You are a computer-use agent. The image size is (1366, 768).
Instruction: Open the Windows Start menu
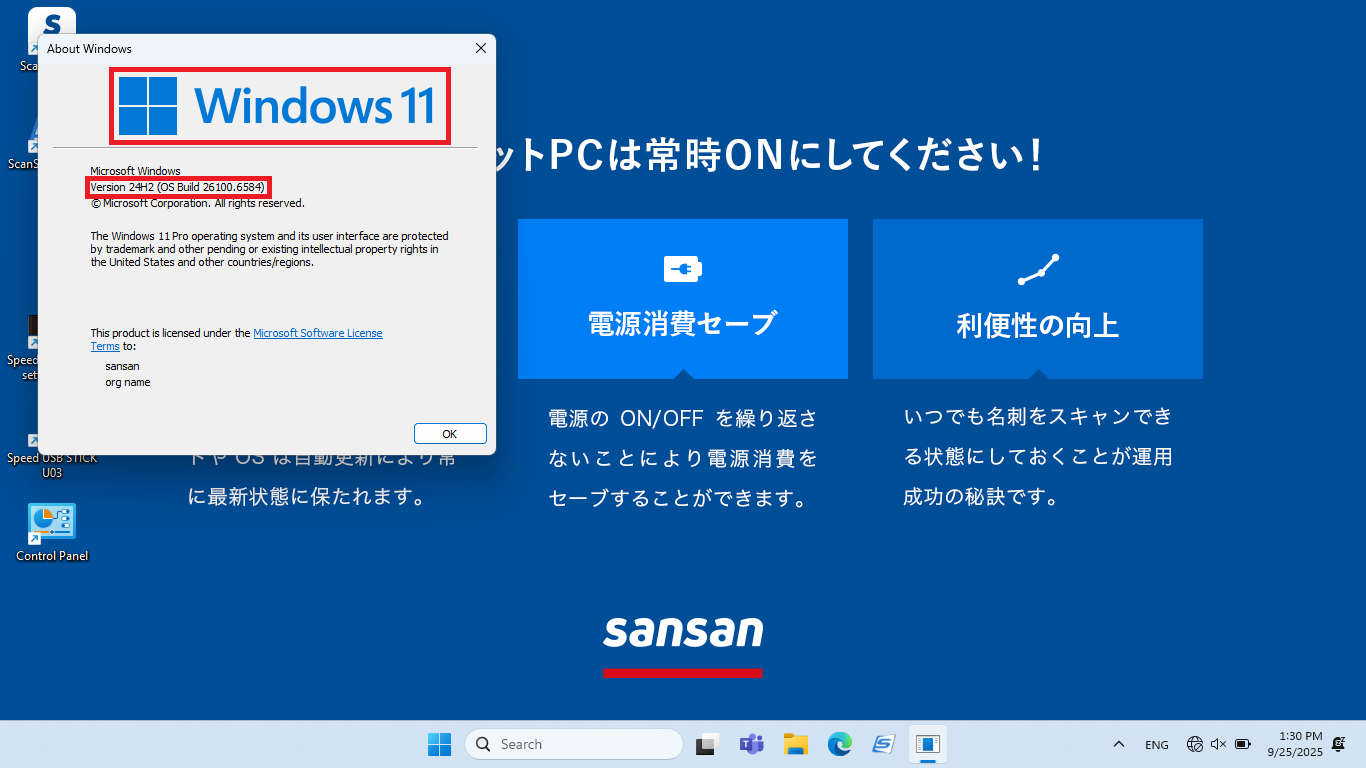point(439,744)
